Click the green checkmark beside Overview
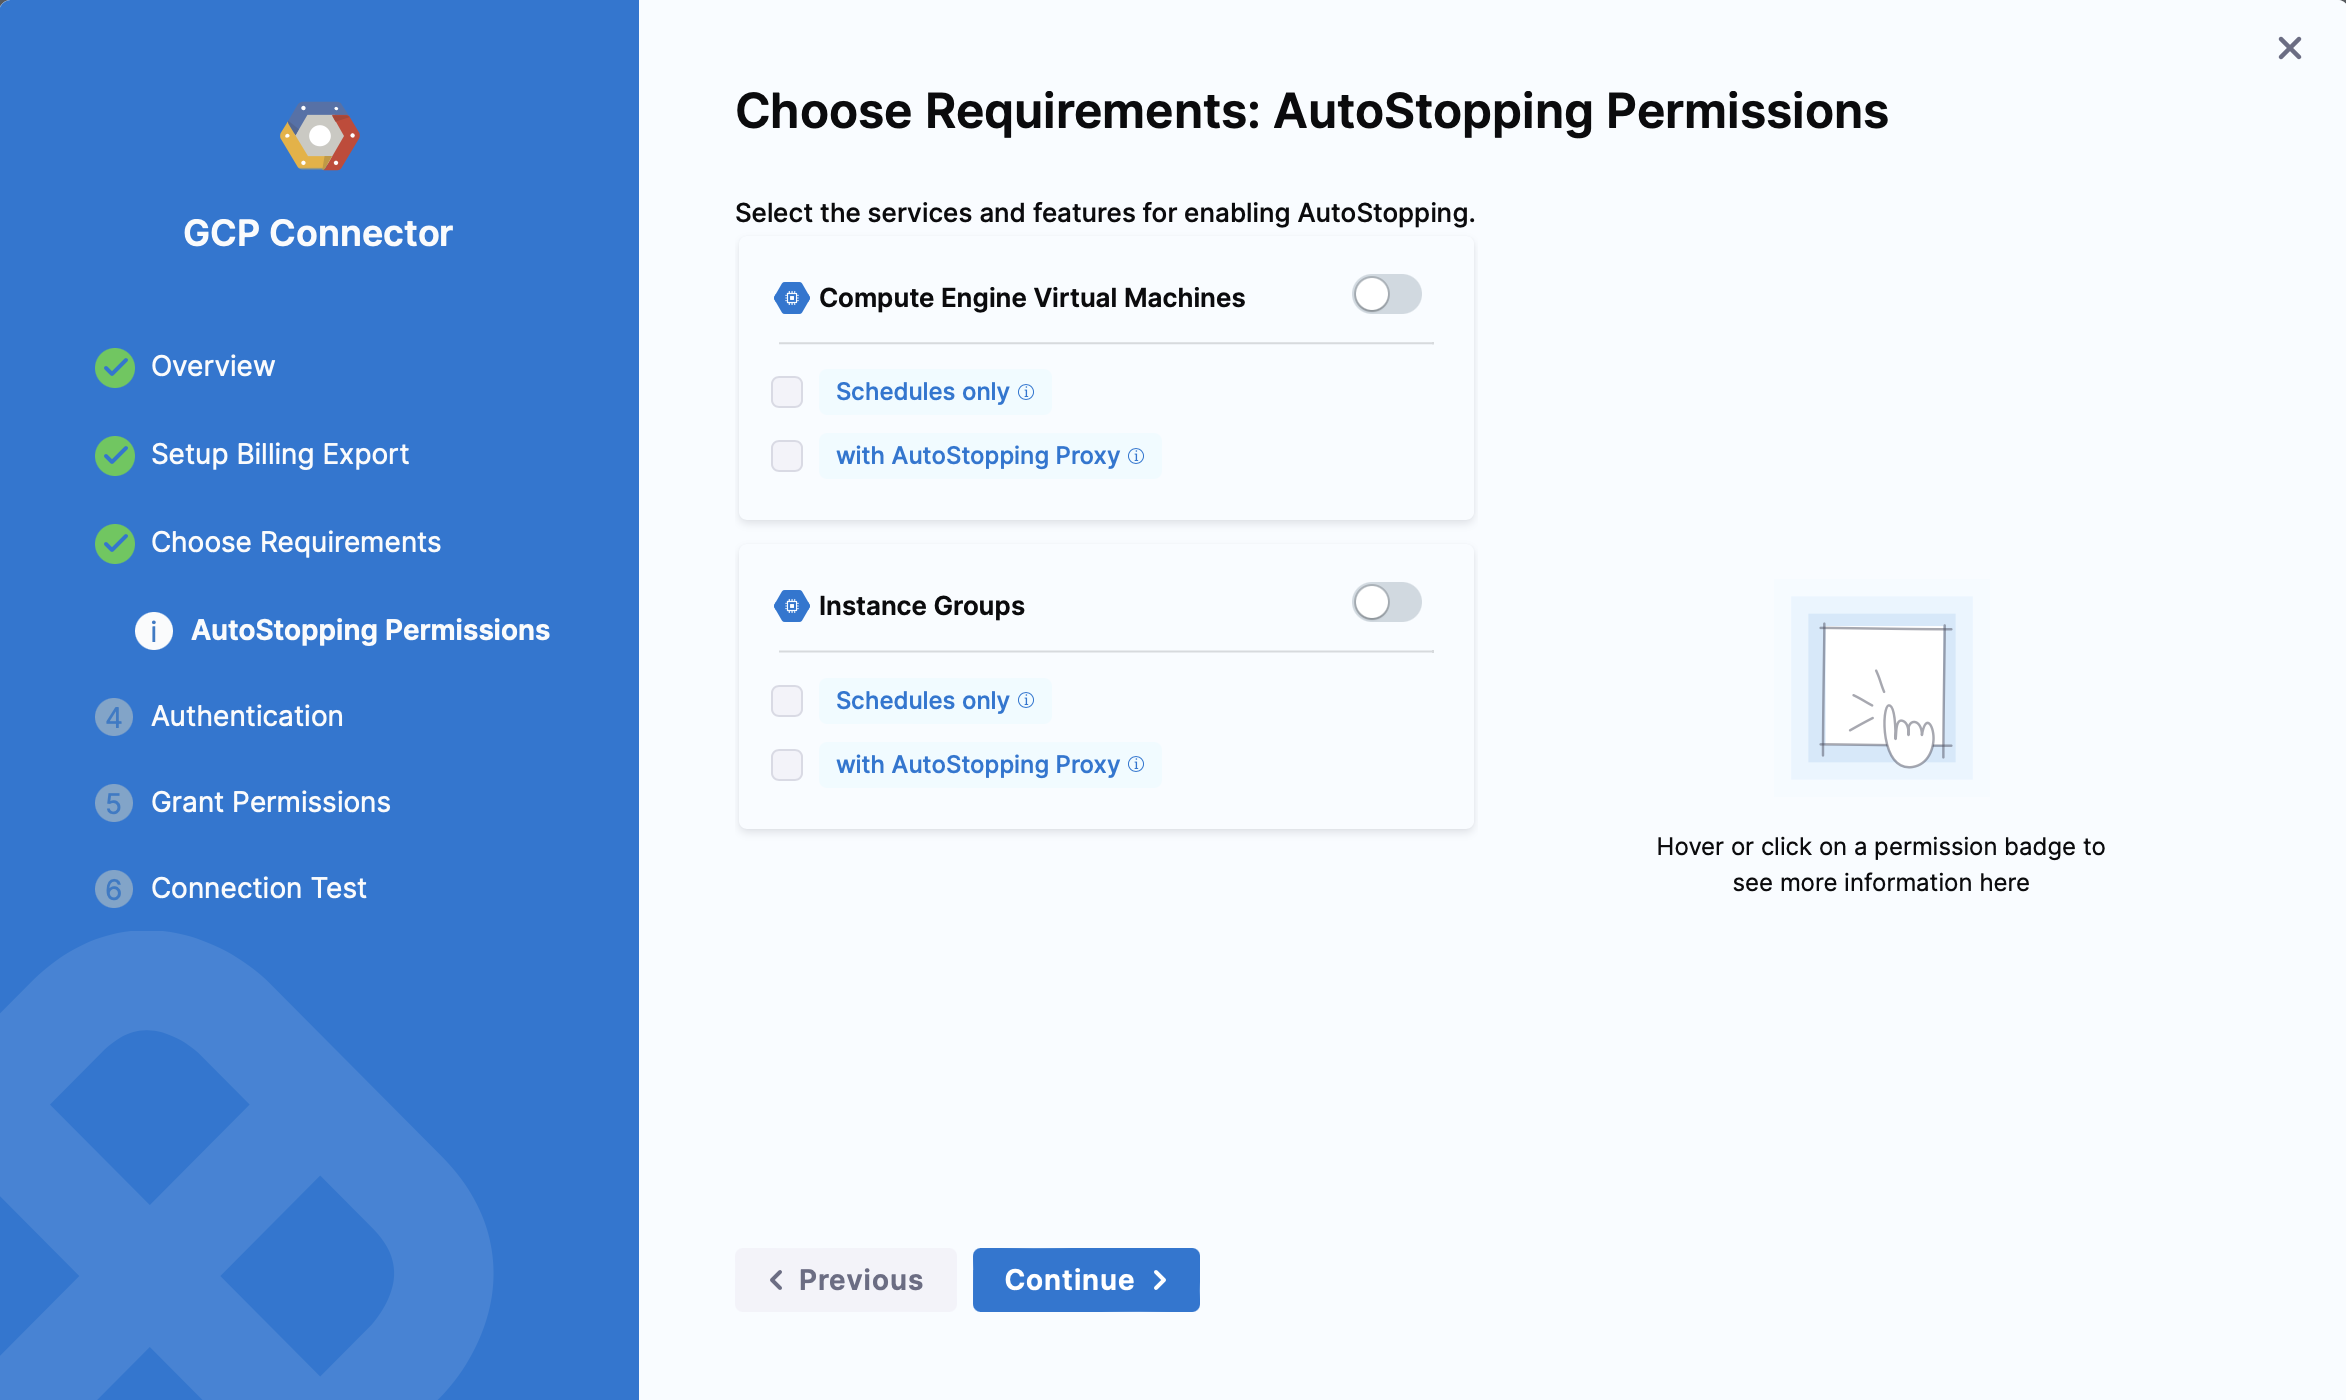The height and width of the screenshot is (1400, 2346). (x=115, y=367)
